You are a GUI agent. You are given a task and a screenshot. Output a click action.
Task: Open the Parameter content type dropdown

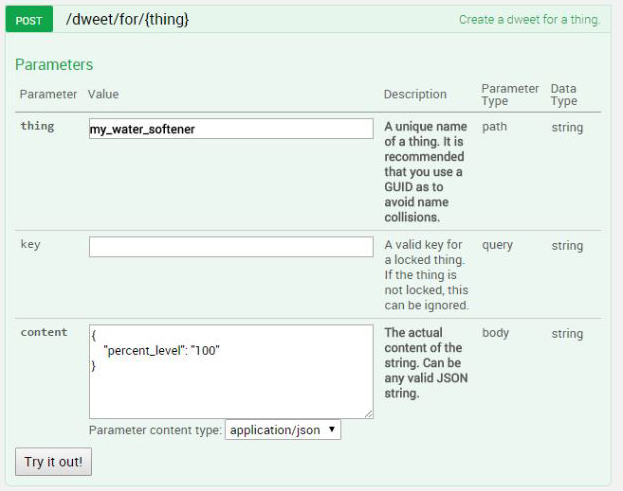283,430
